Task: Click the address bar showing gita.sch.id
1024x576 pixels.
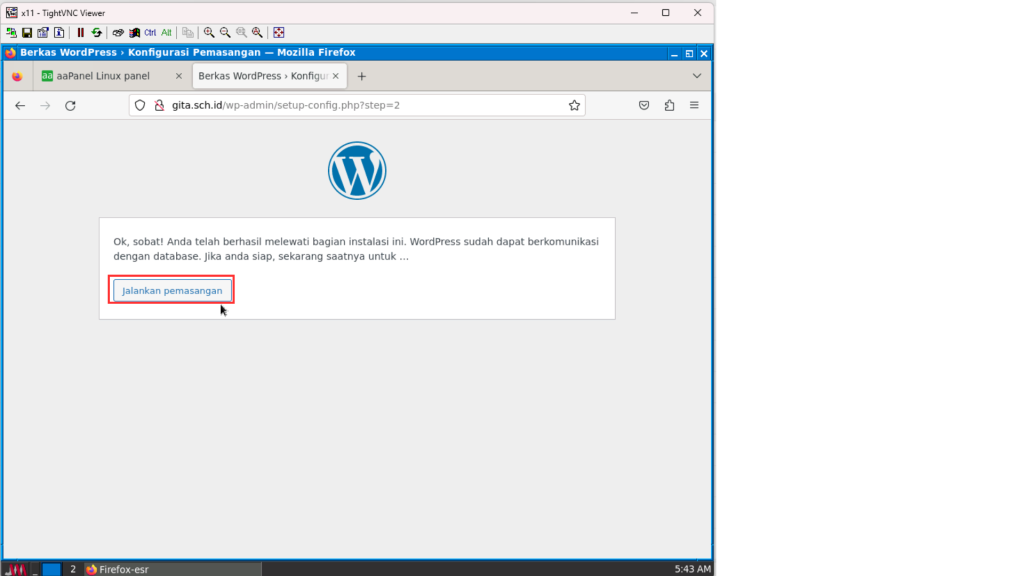Action: 360,105
